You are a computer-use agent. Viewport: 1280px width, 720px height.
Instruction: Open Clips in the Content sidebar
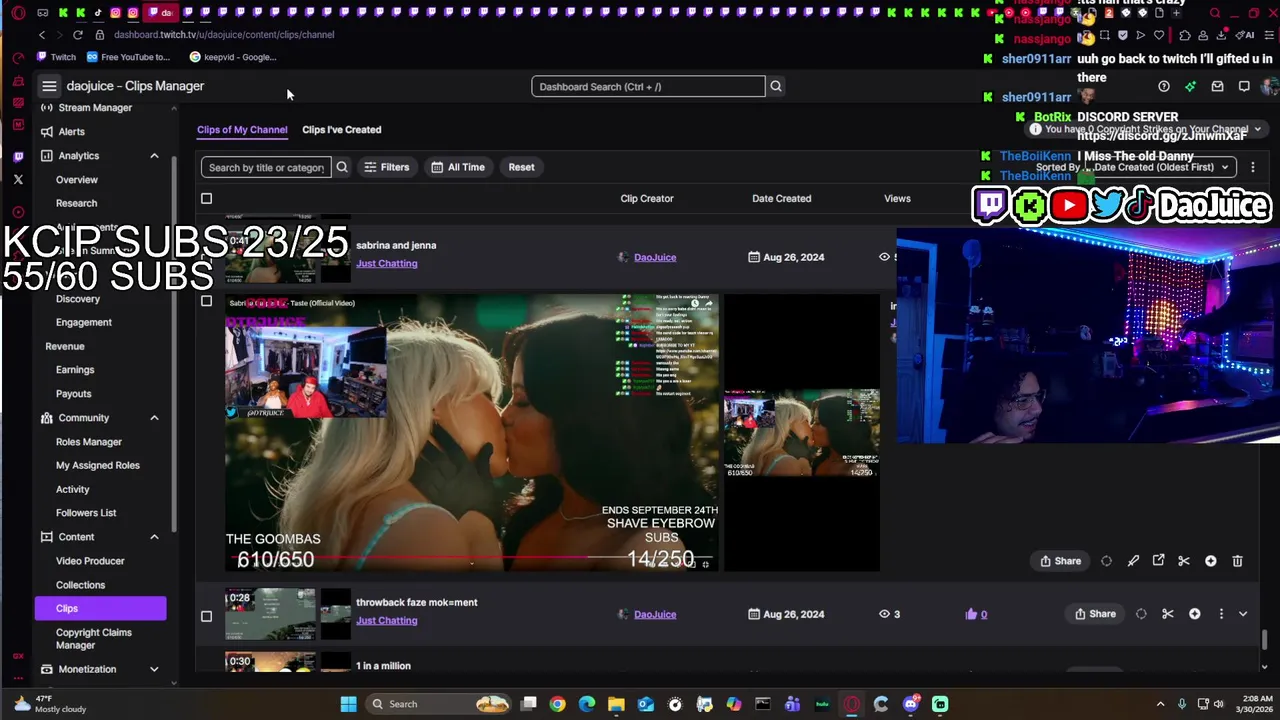coord(100,608)
